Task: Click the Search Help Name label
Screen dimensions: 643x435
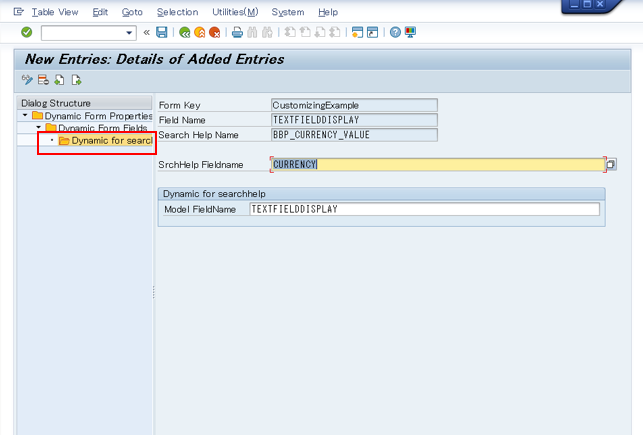Action: (x=198, y=135)
